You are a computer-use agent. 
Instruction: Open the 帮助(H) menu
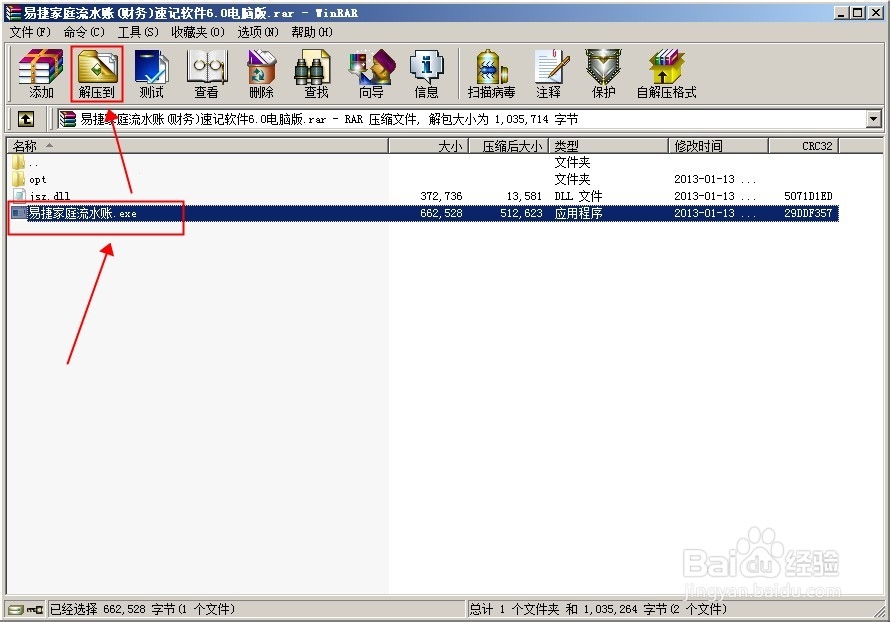312,32
